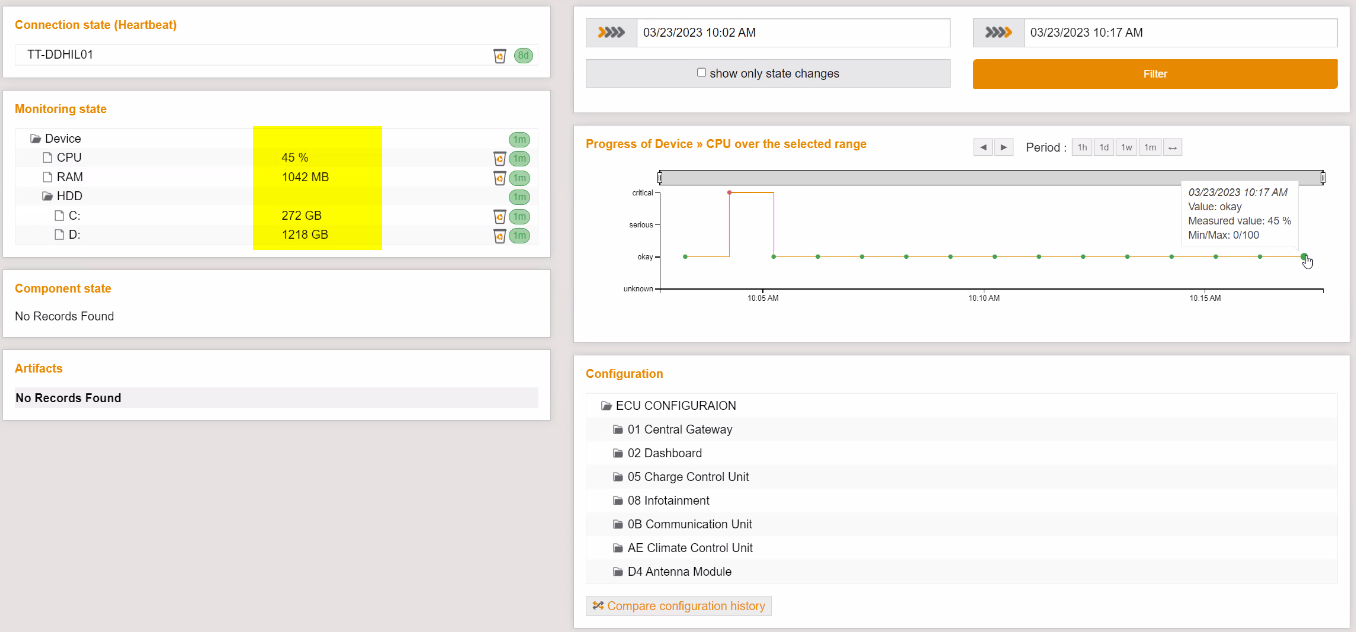
Task: Click the orange Filter button
Action: pos(1154,73)
